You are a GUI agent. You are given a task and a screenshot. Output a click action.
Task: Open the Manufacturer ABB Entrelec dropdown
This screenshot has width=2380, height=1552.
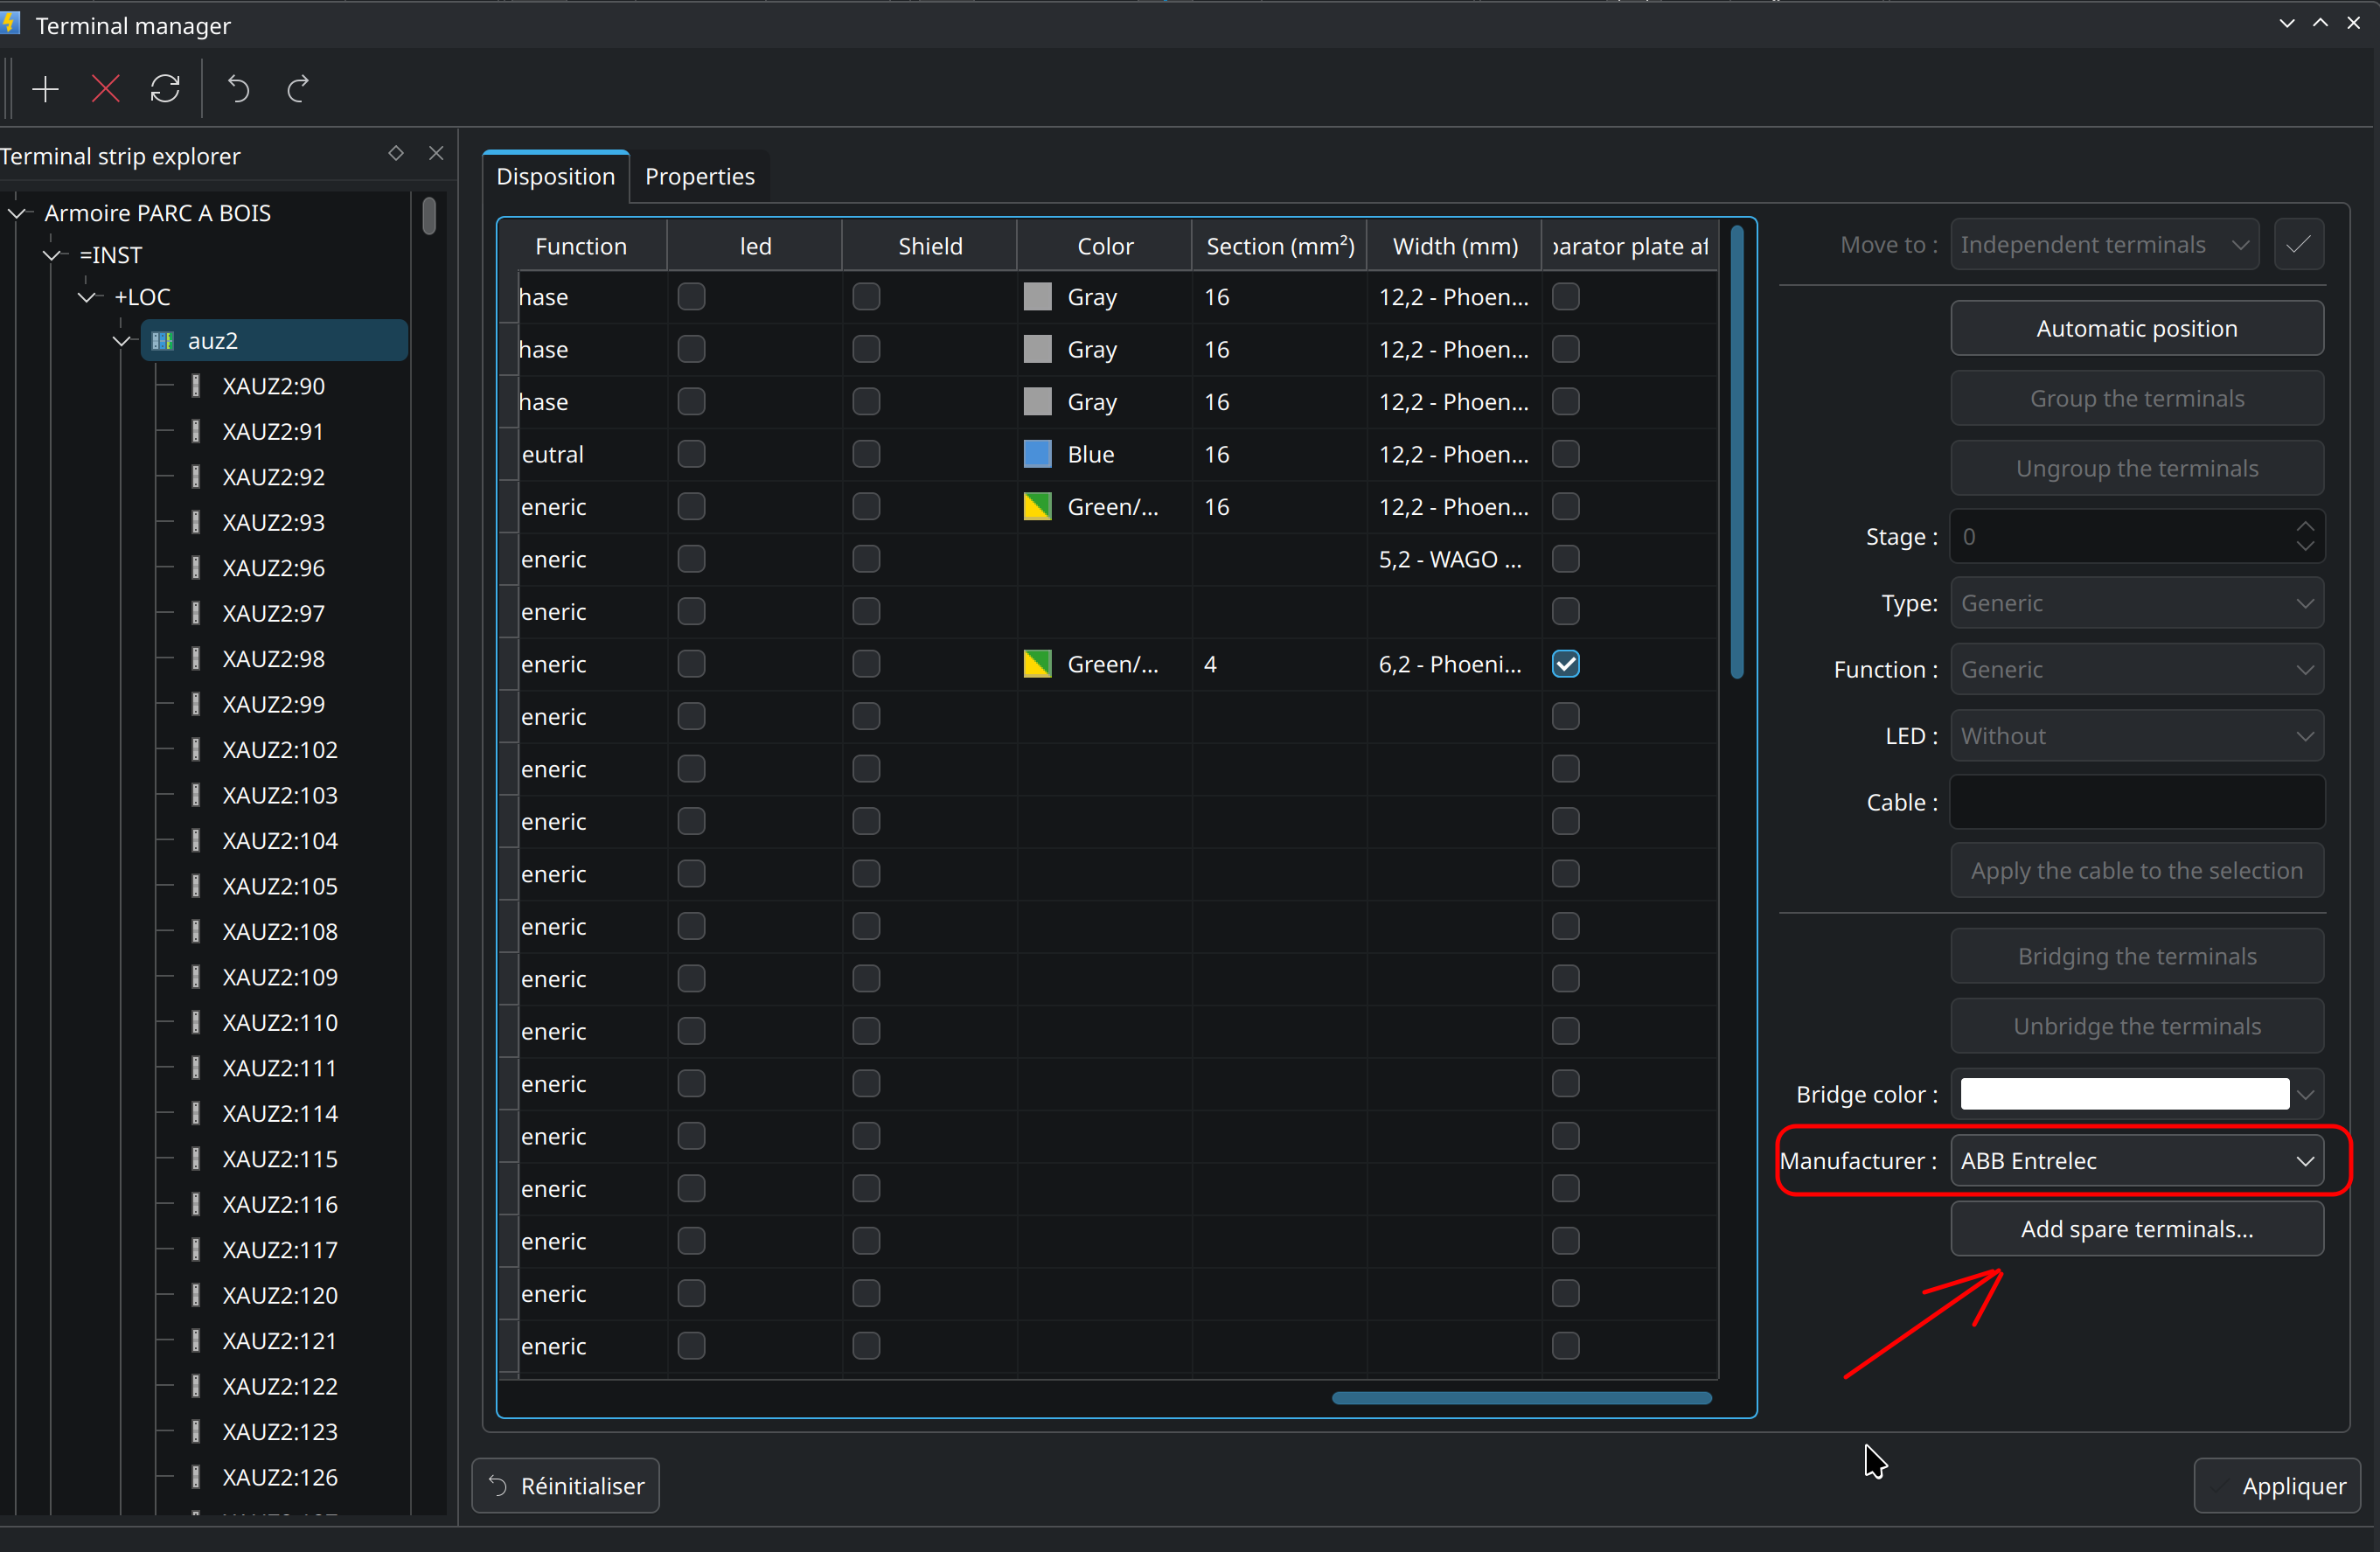2137,1162
